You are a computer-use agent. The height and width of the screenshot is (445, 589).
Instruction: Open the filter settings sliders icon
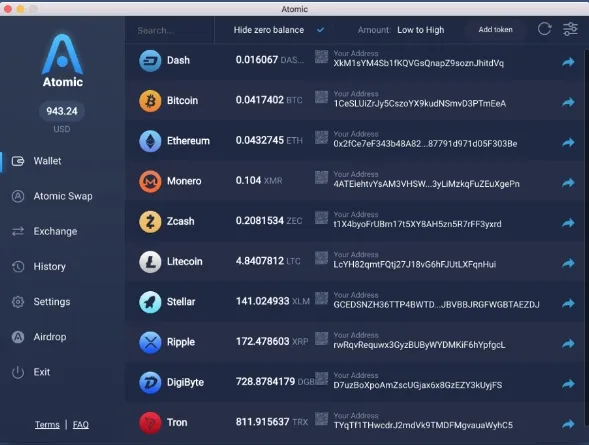(x=570, y=29)
